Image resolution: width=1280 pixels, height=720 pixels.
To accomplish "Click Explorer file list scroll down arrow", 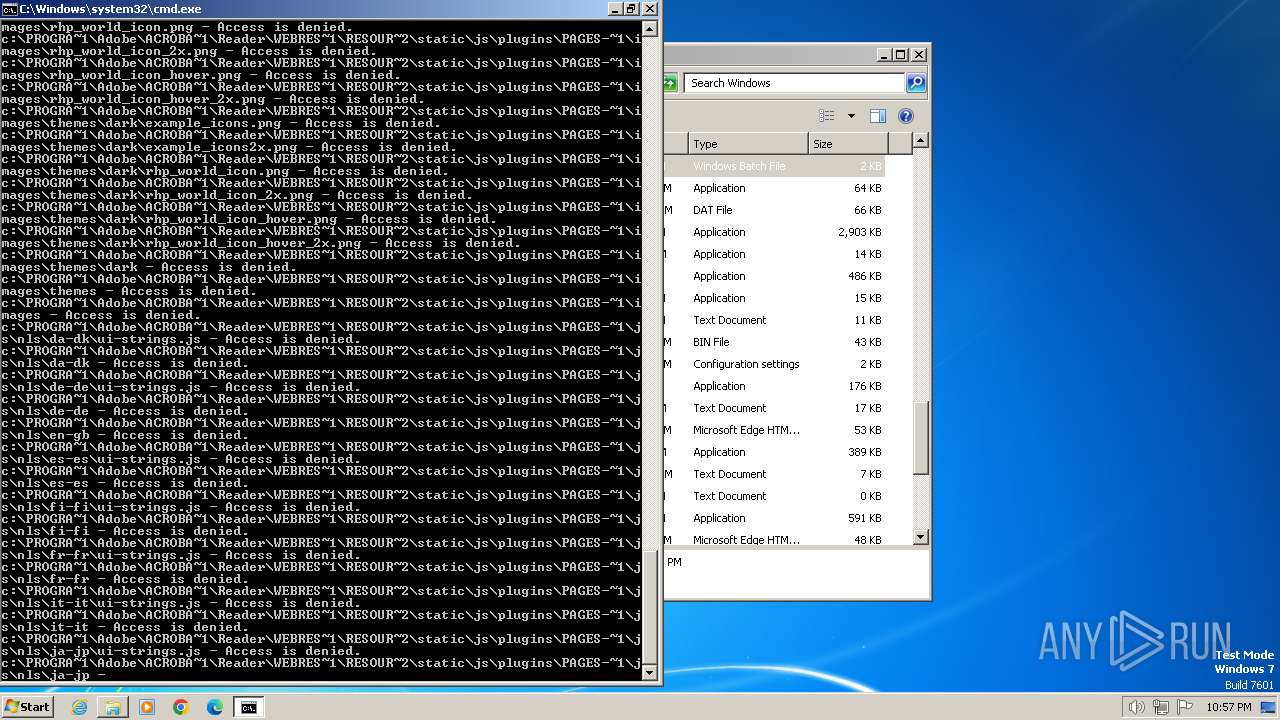I will pyautogui.click(x=921, y=537).
